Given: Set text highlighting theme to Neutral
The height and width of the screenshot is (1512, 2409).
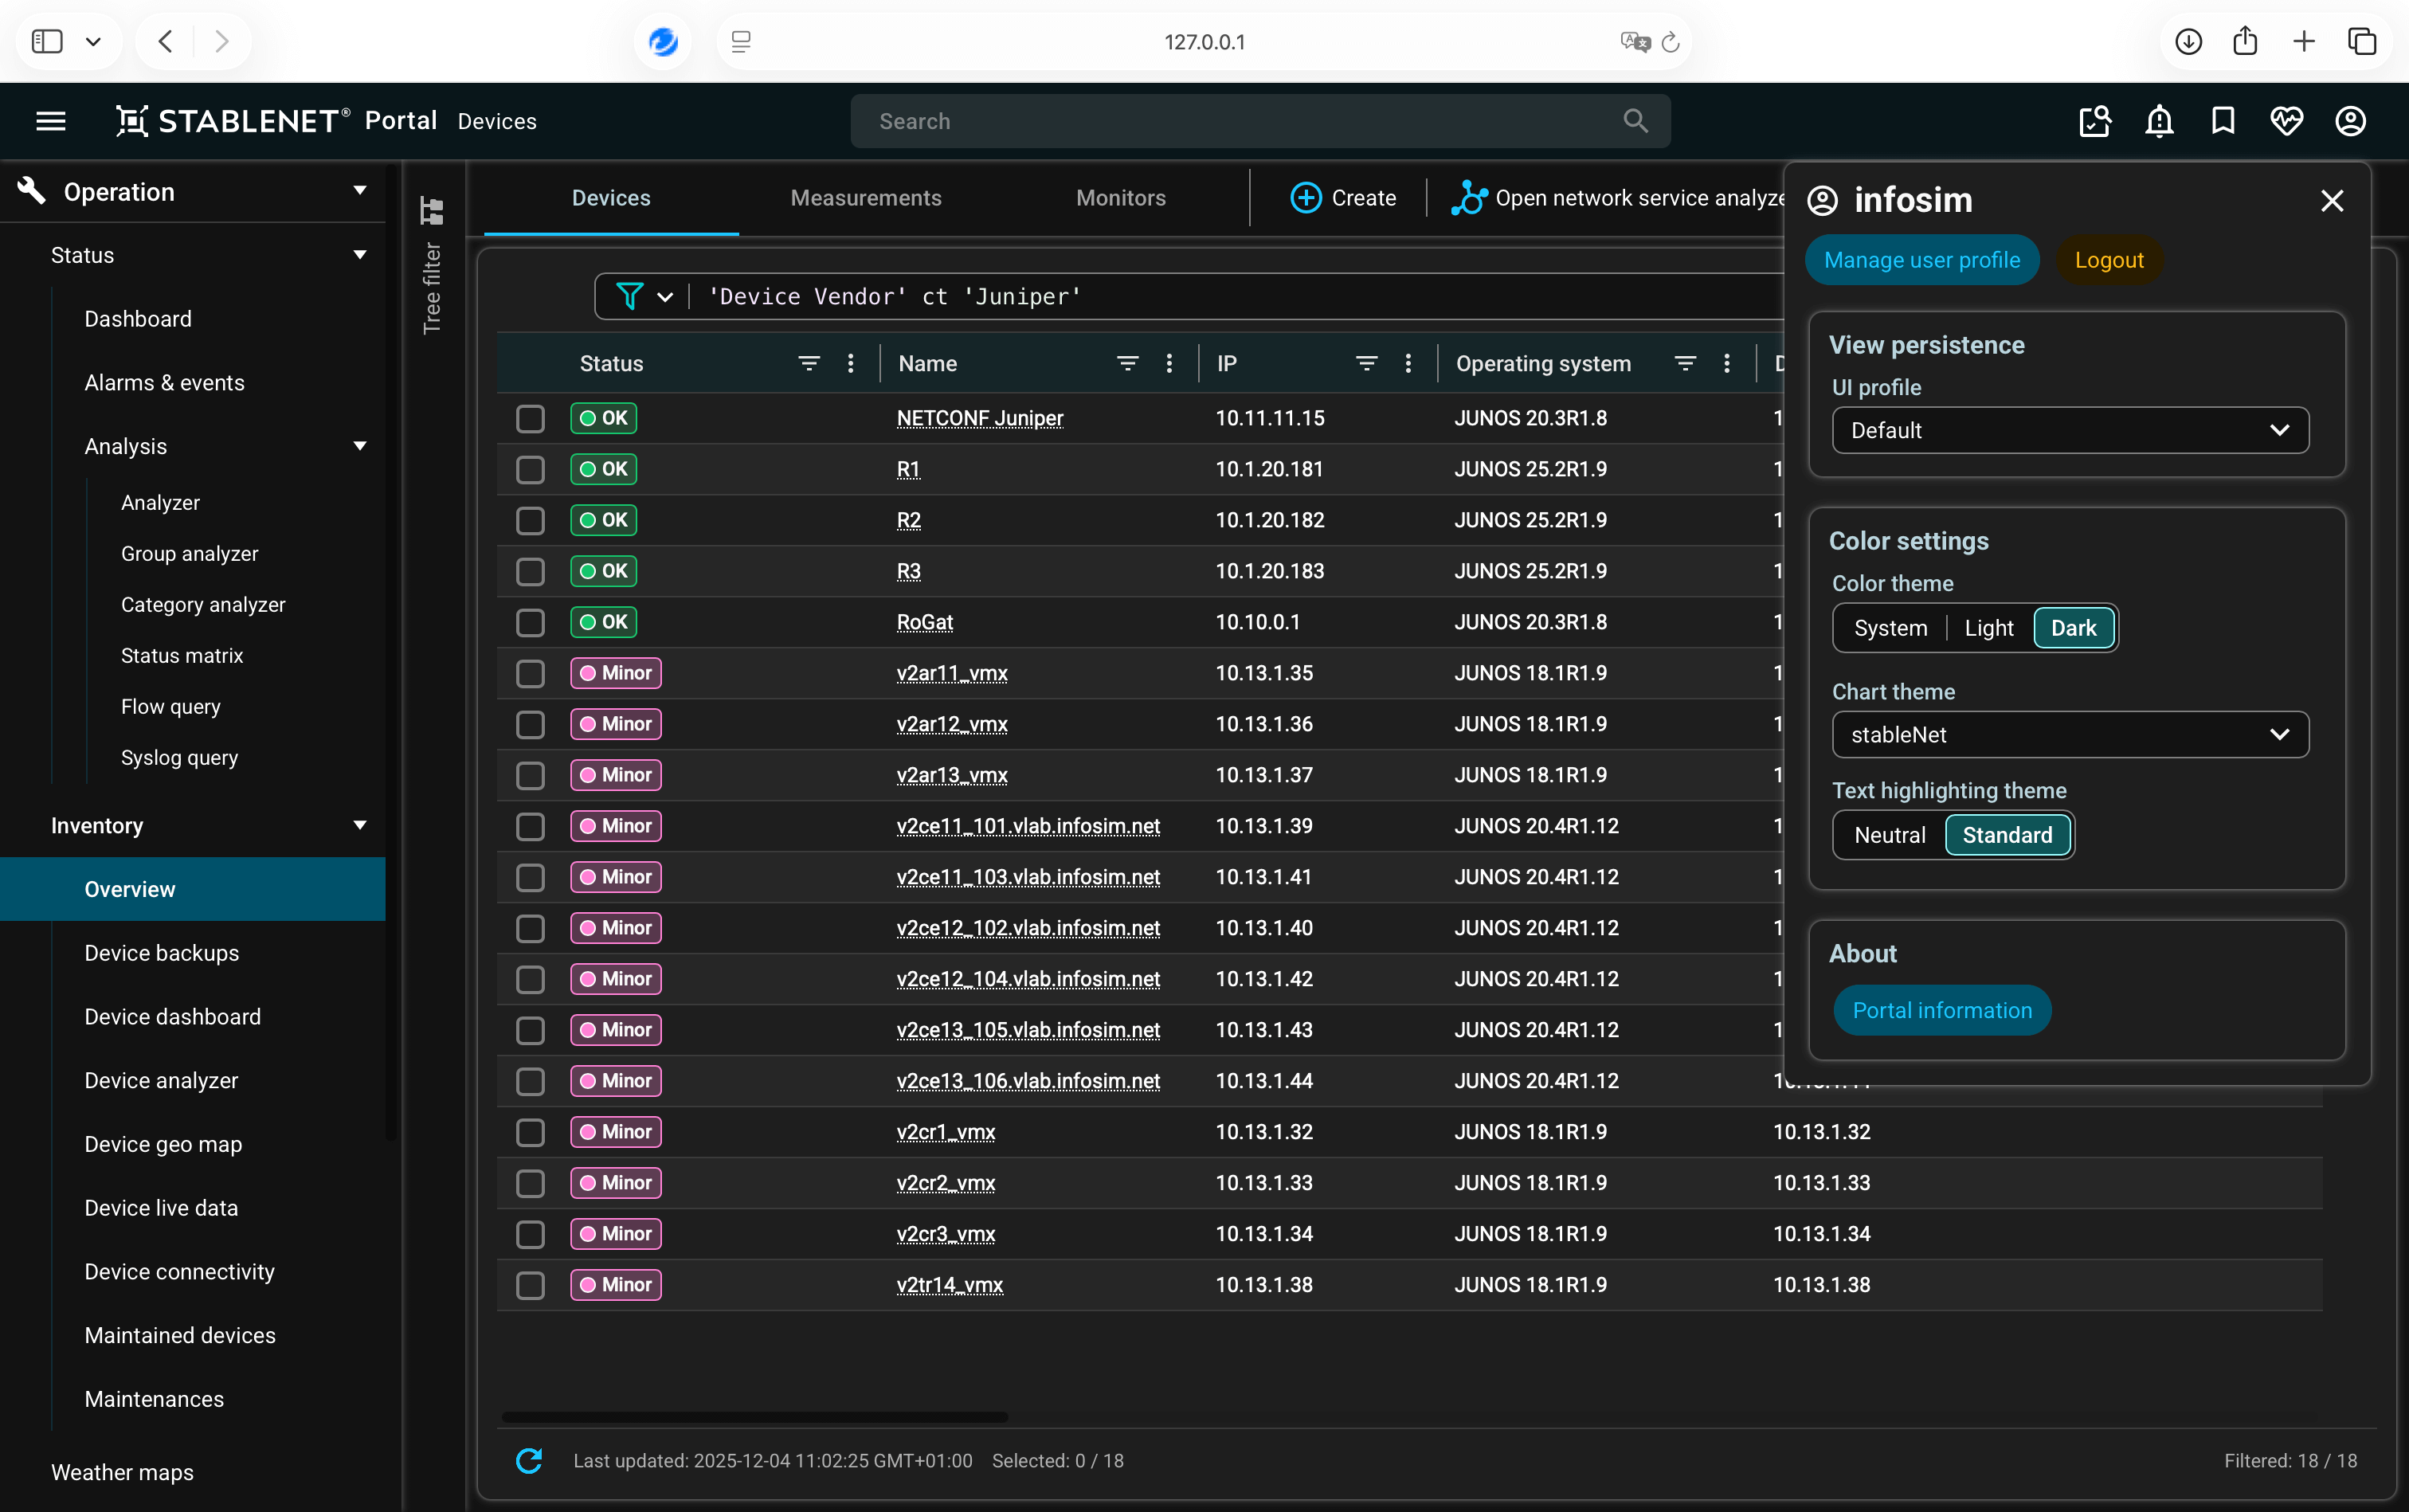Looking at the screenshot, I should (1888, 835).
